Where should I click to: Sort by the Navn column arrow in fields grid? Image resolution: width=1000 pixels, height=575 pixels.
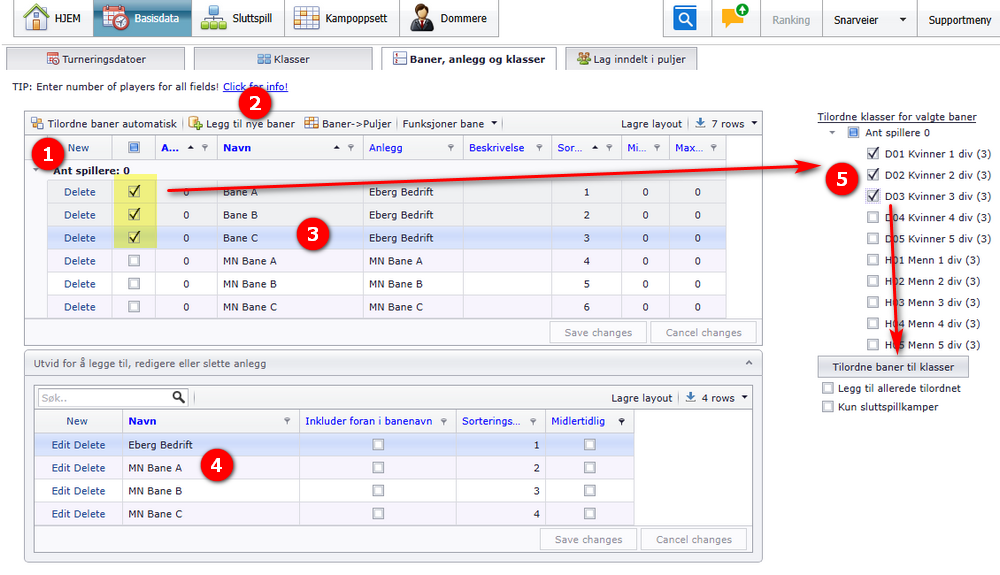[336, 148]
